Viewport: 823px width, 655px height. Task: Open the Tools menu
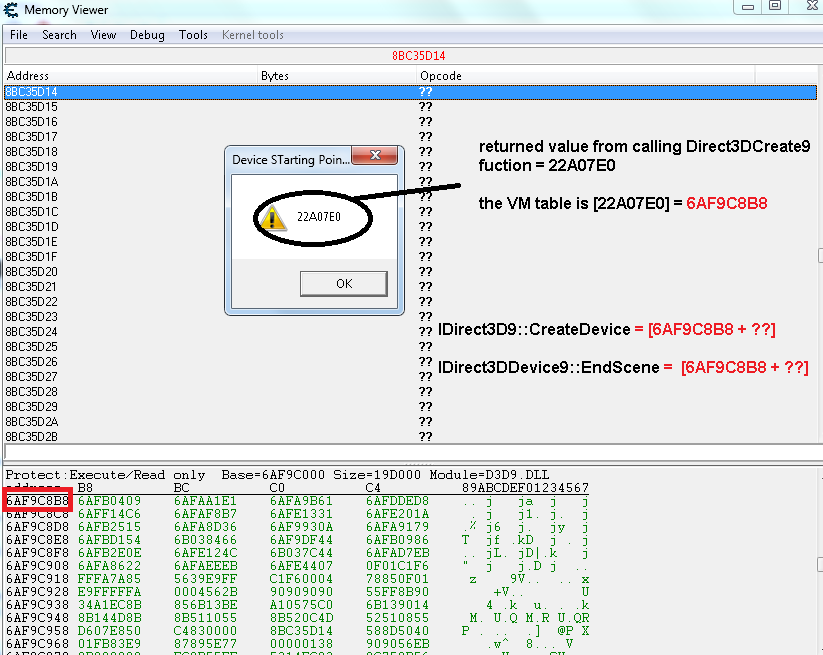193,35
